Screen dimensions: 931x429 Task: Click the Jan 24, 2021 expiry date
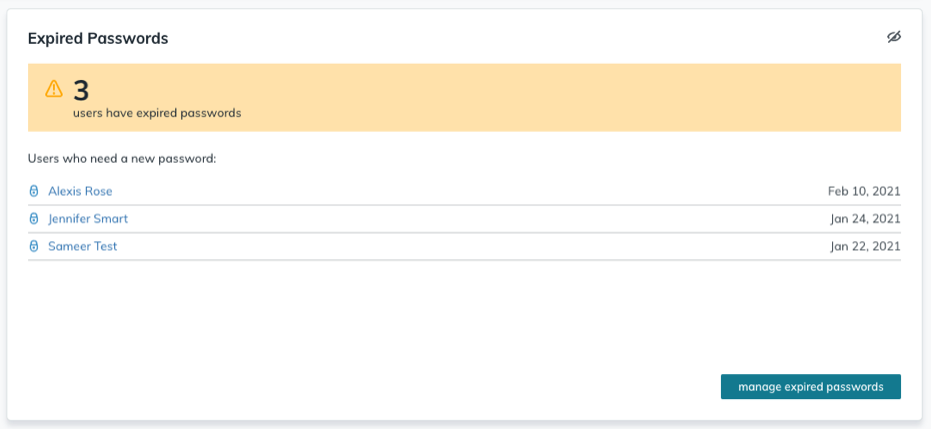pyautogui.click(x=865, y=219)
